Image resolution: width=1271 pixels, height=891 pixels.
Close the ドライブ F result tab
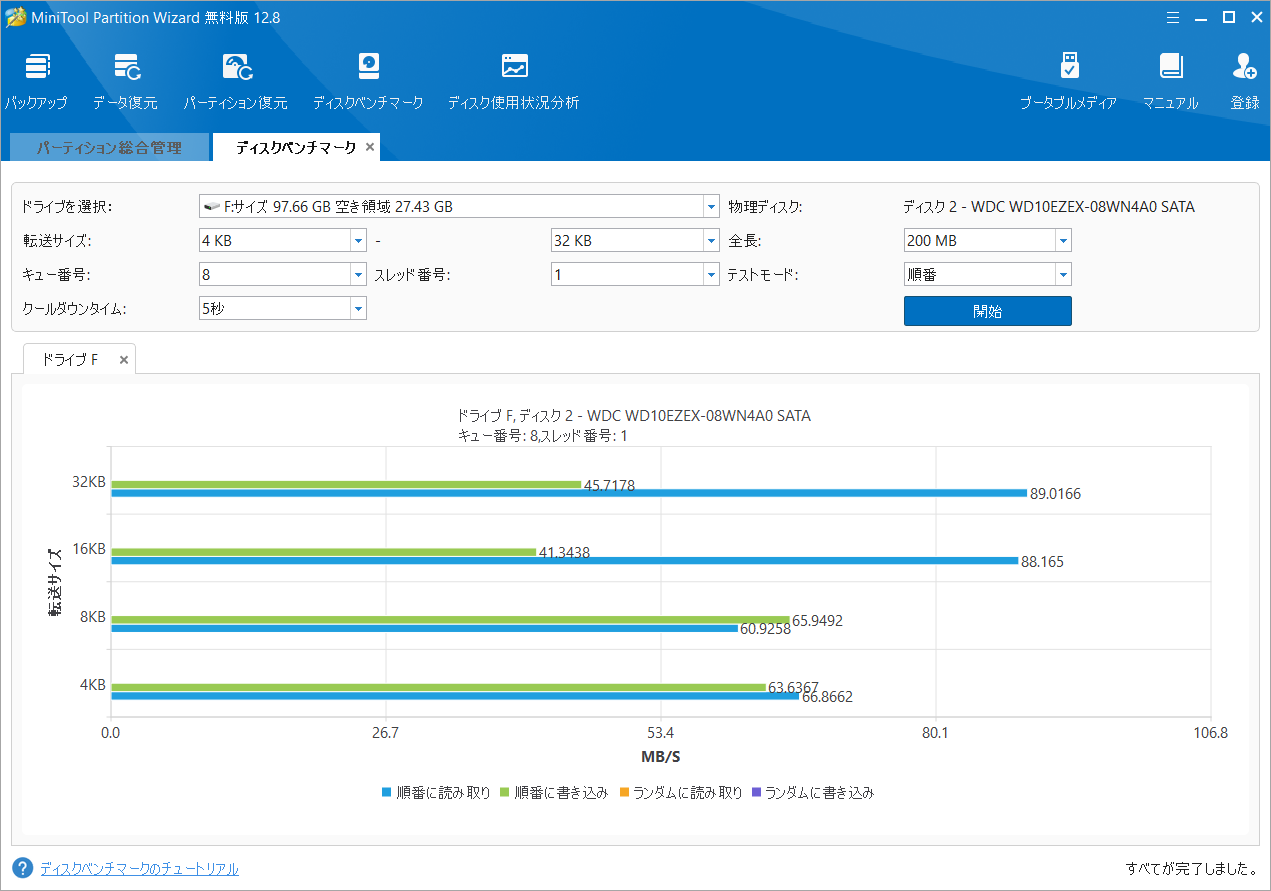(124, 360)
